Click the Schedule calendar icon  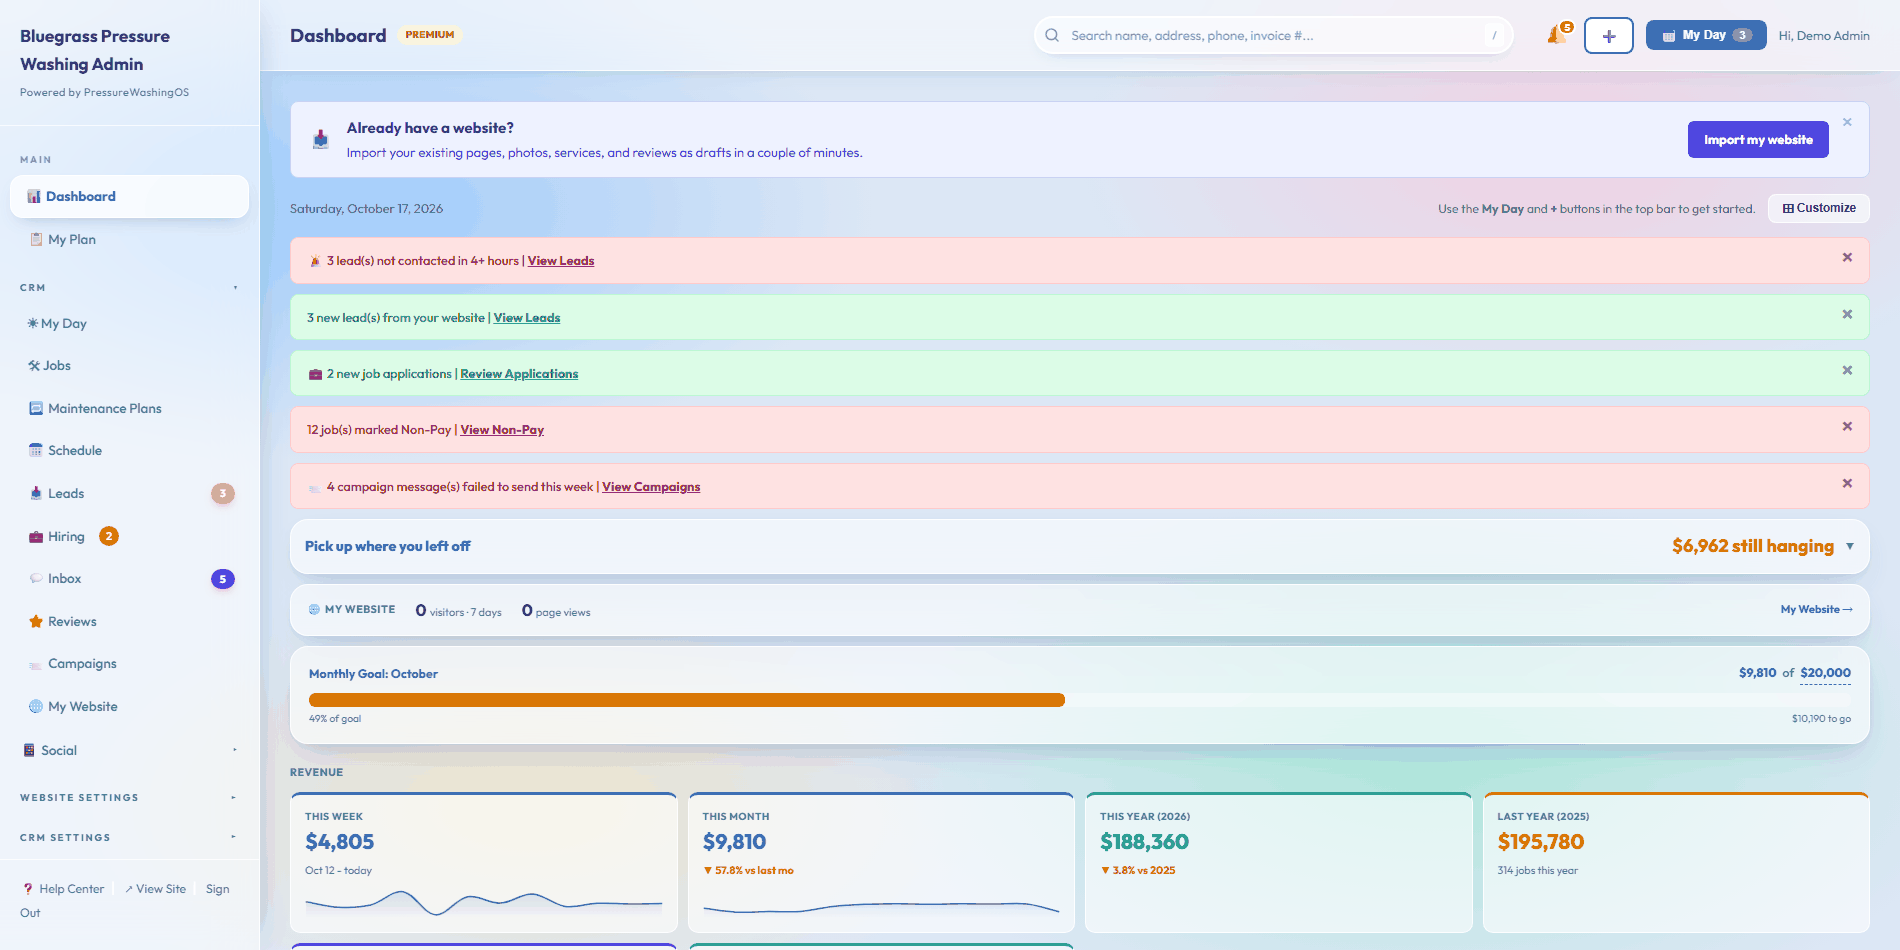(x=36, y=450)
